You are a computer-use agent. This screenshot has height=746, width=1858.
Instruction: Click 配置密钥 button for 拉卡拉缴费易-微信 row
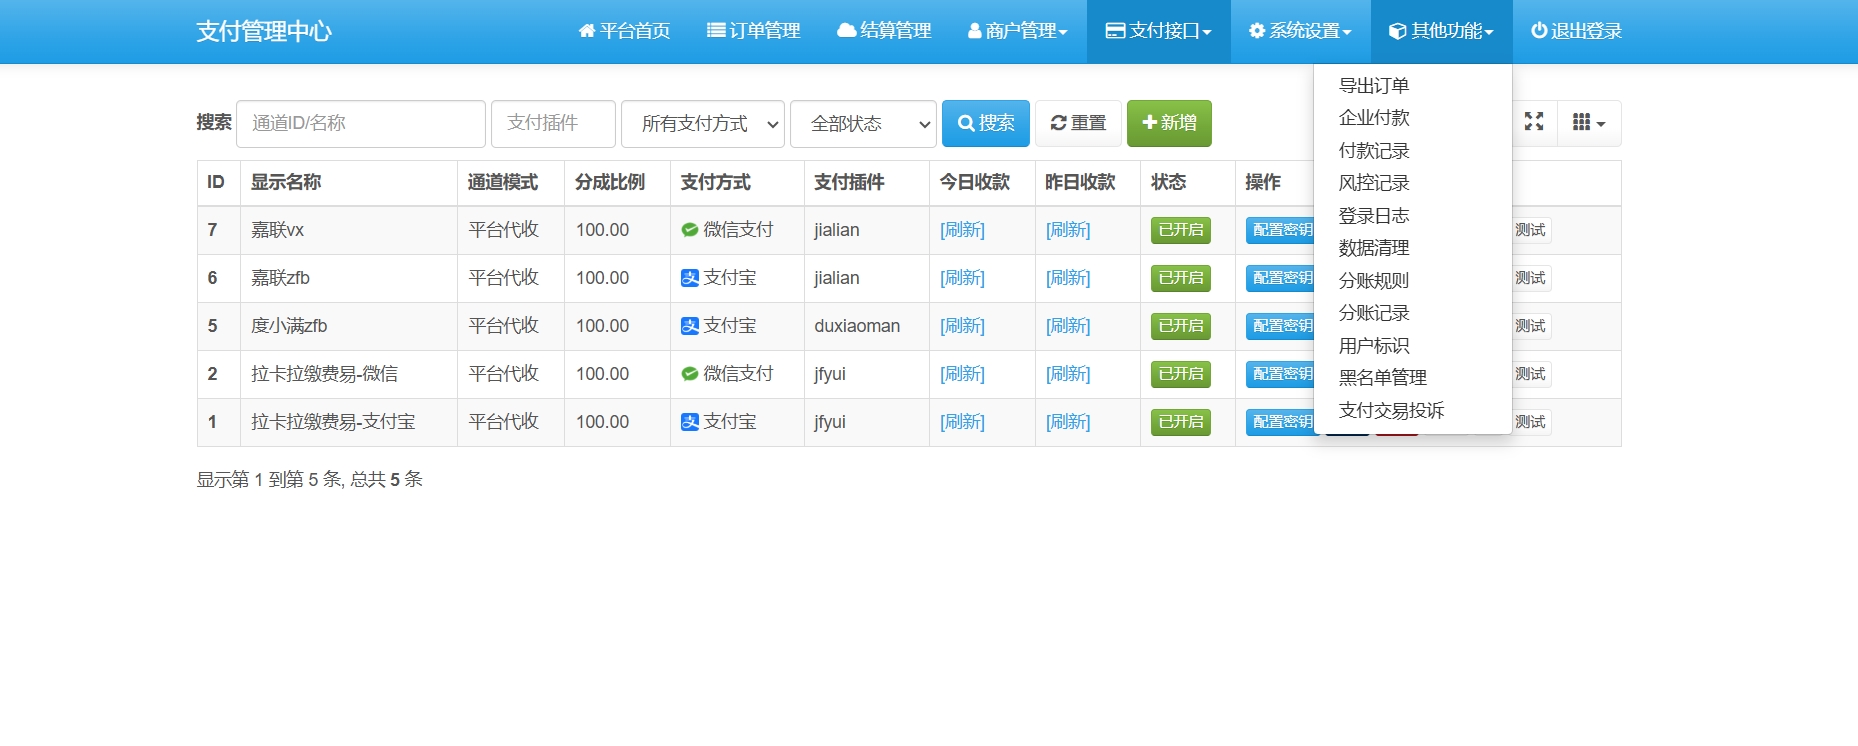point(1281,374)
